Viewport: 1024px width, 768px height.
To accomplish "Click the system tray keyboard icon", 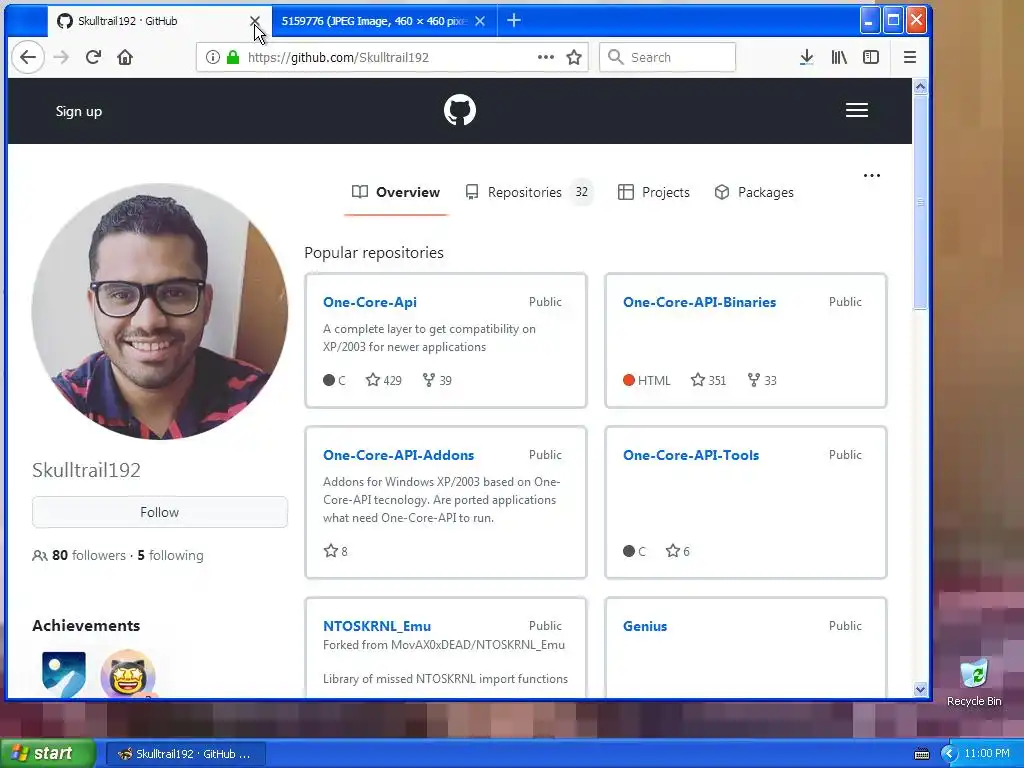I will coord(921,754).
